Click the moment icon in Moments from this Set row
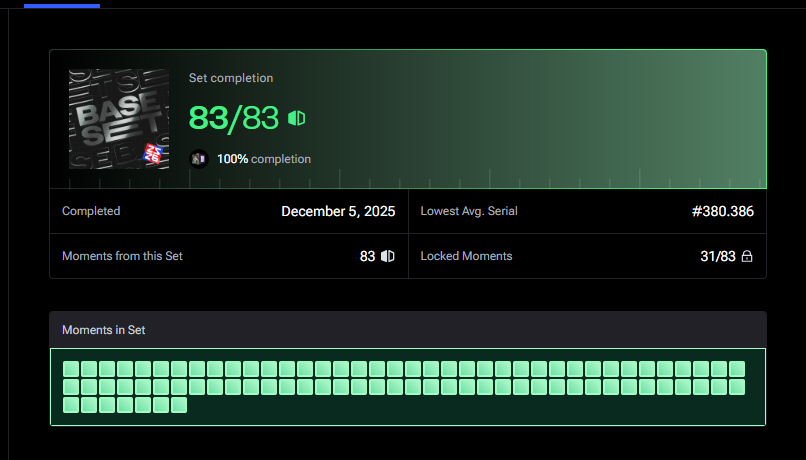This screenshot has height=460, width=806. click(x=388, y=256)
